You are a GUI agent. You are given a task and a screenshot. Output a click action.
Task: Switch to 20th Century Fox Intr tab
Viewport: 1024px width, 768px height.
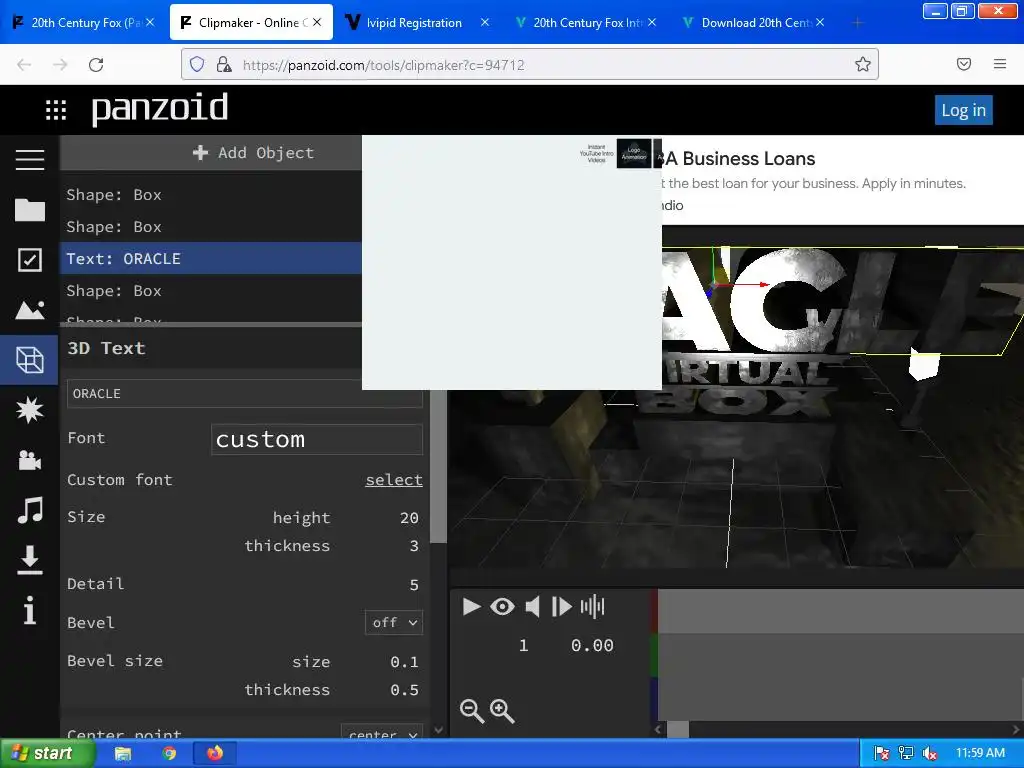coord(584,22)
